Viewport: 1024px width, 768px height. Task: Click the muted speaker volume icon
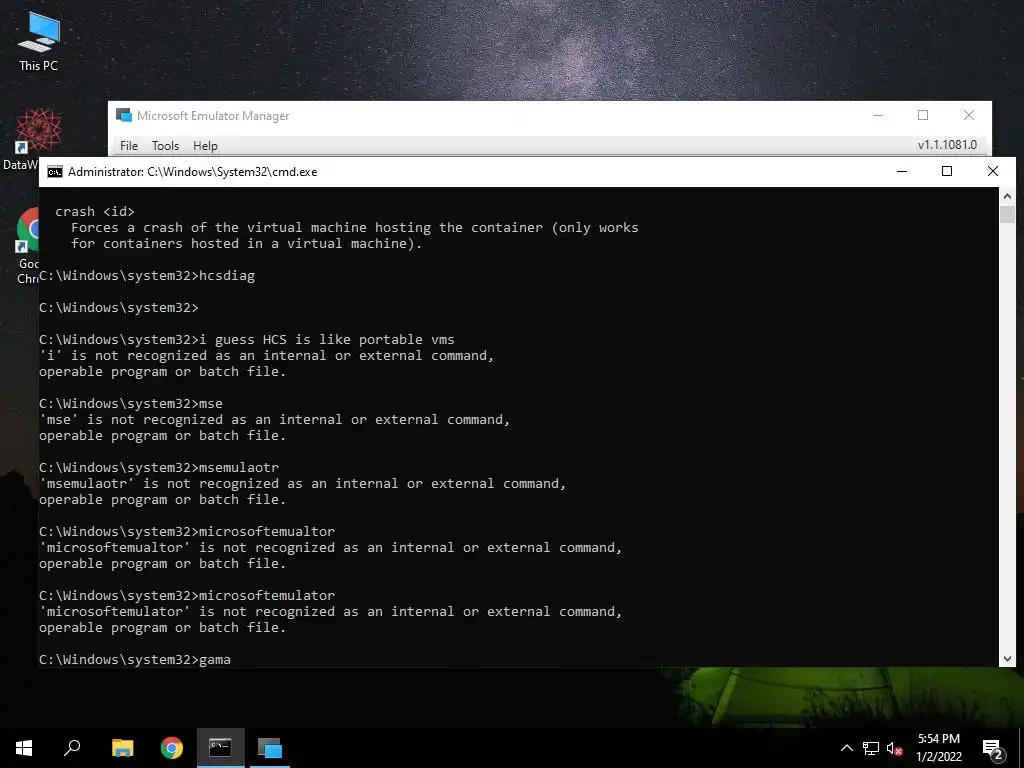point(894,748)
